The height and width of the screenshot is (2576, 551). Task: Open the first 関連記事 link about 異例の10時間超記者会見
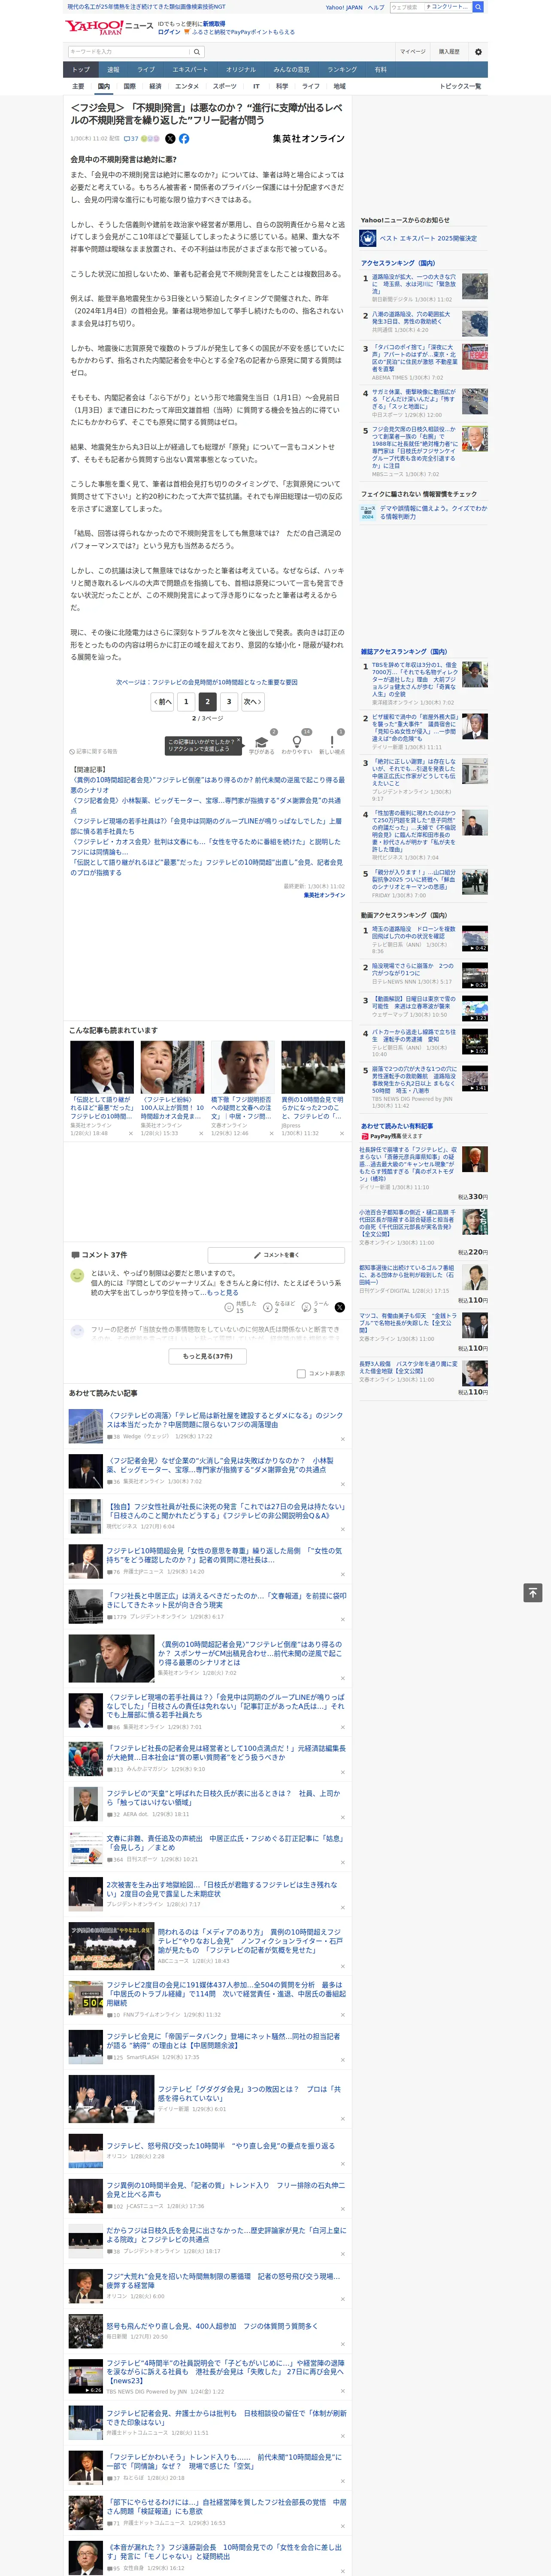(207, 784)
